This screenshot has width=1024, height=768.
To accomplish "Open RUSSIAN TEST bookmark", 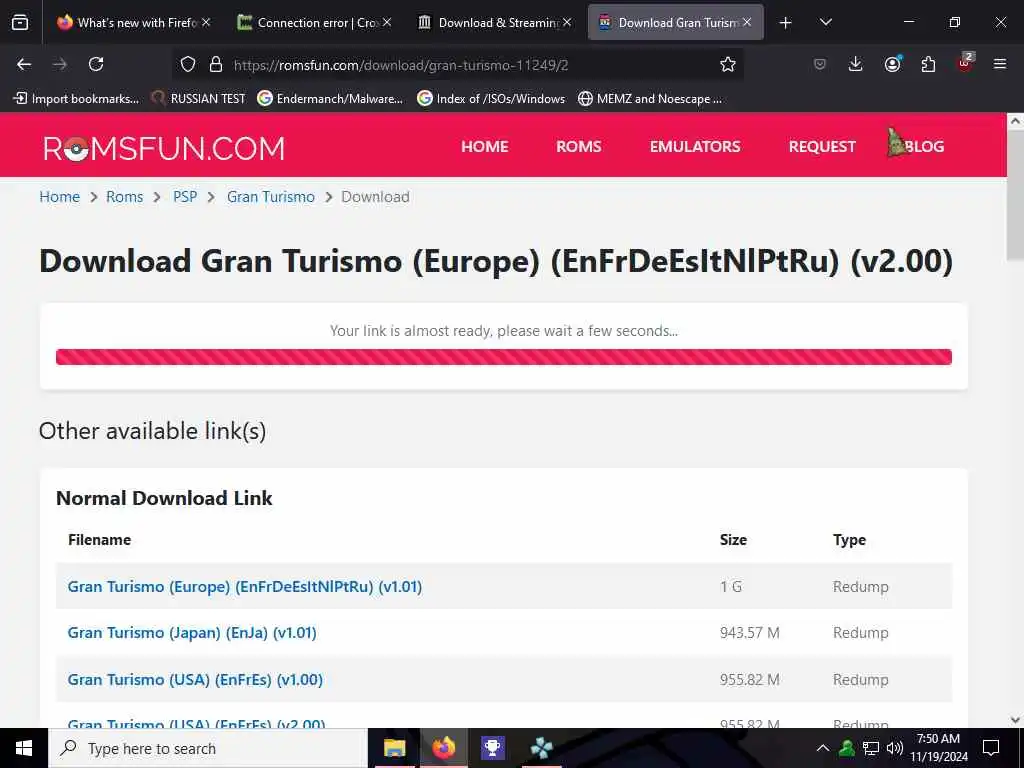I will [x=198, y=99].
